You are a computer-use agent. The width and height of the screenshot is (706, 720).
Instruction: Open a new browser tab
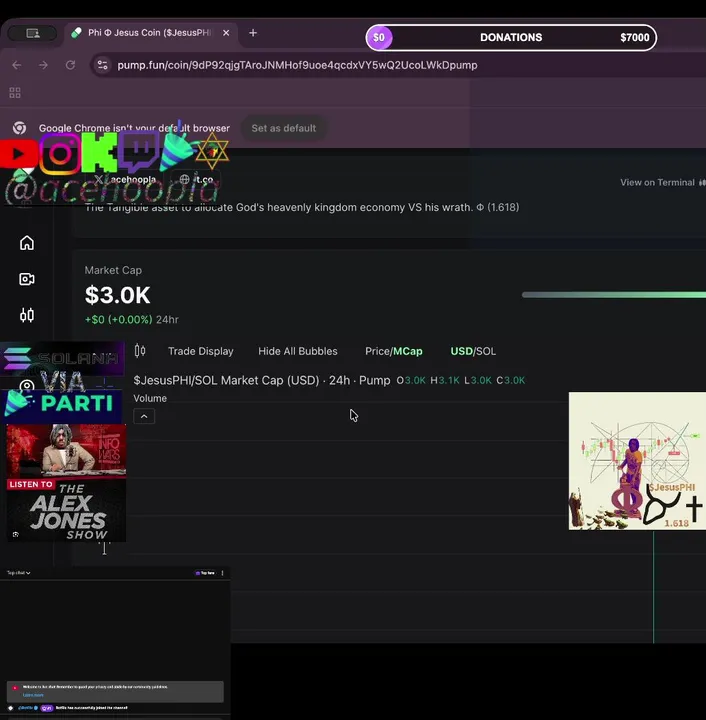[253, 33]
